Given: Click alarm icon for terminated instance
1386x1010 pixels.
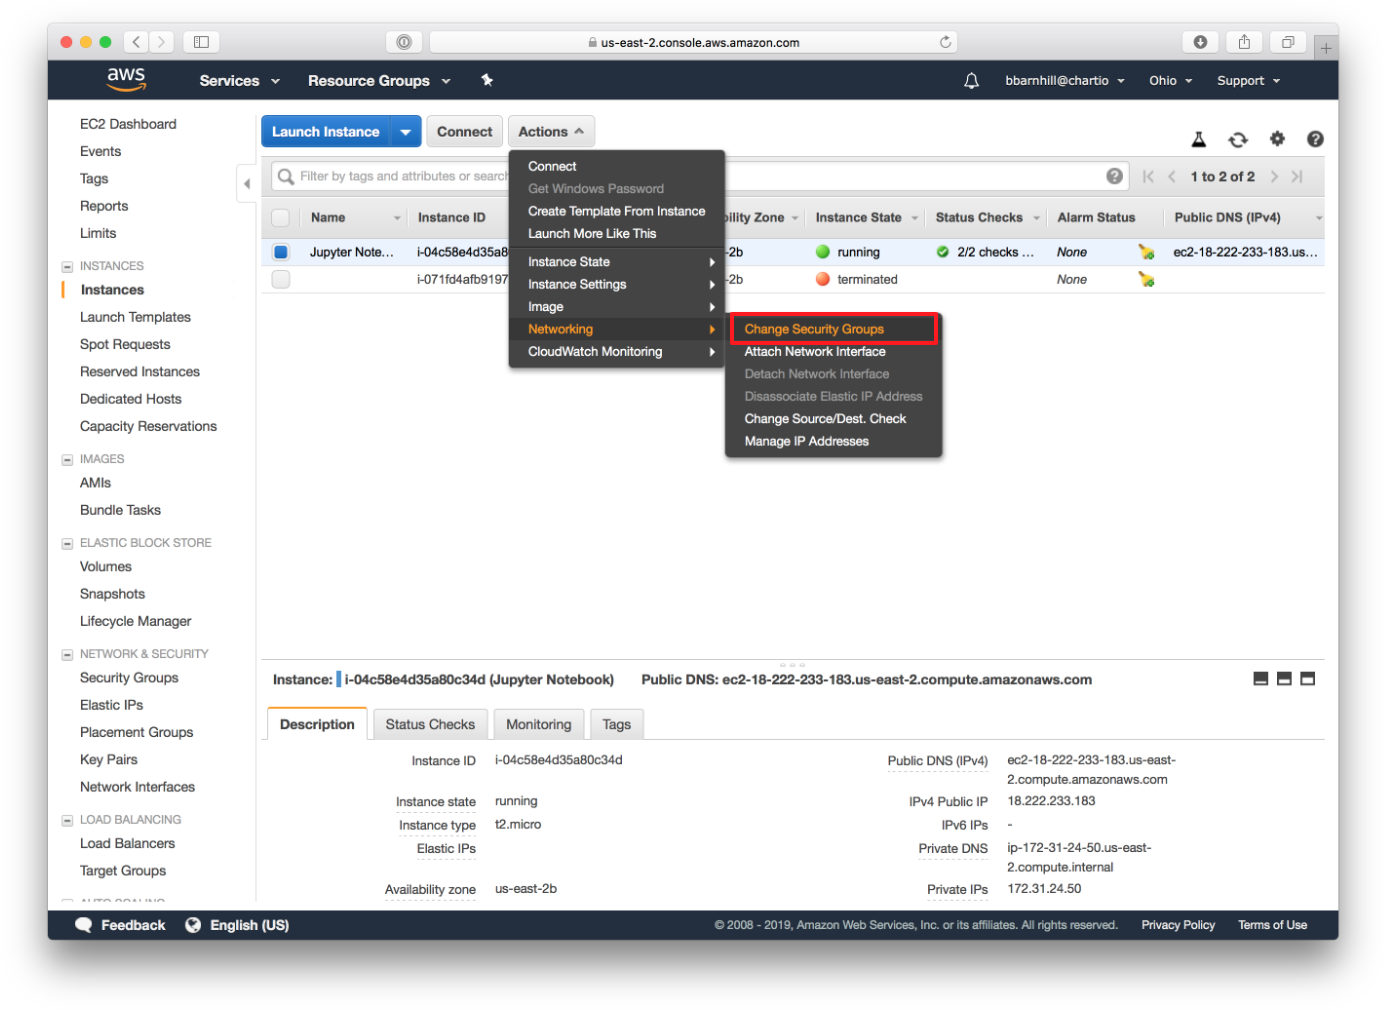Looking at the screenshot, I should [1146, 279].
